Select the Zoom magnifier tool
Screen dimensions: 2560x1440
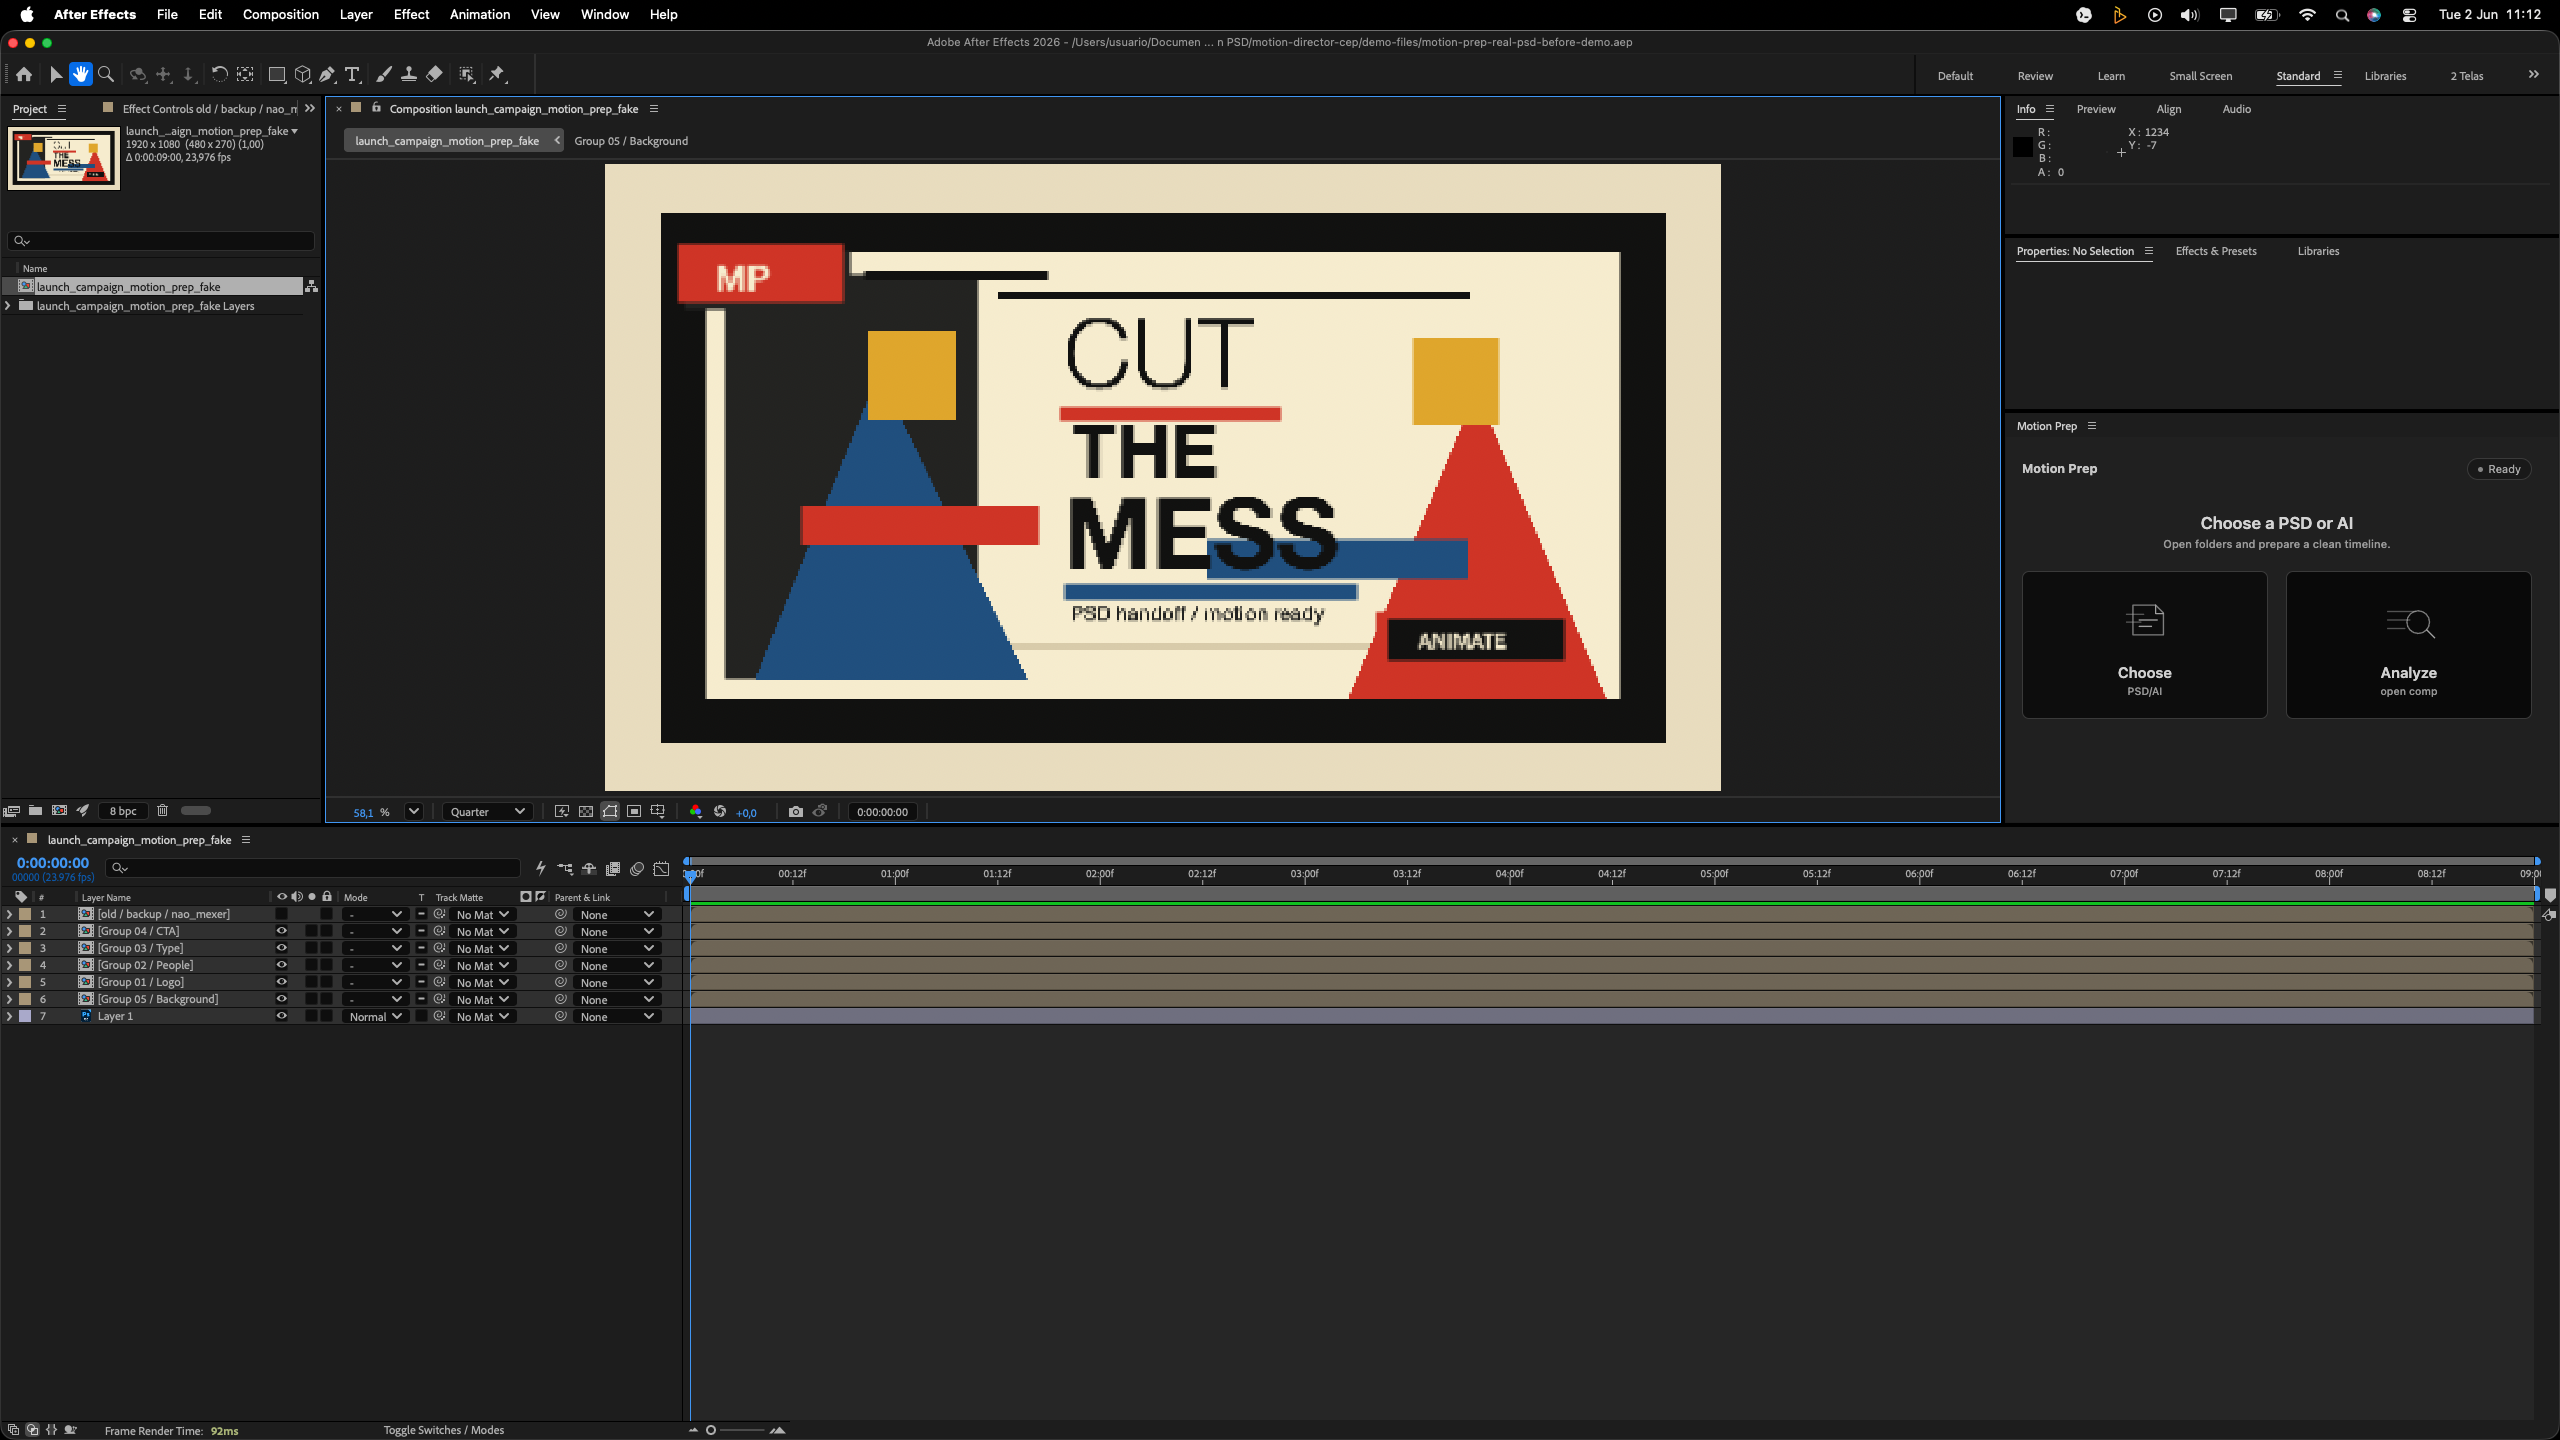pyautogui.click(x=106, y=74)
